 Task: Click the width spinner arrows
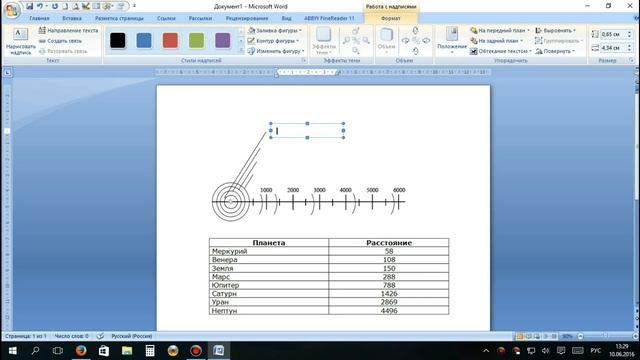pyautogui.click(x=629, y=48)
